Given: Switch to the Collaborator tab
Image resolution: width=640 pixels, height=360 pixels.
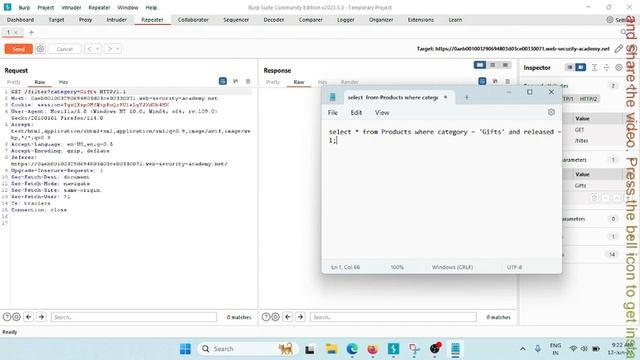Looking at the screenshot, I should click(x=193, y=20).
